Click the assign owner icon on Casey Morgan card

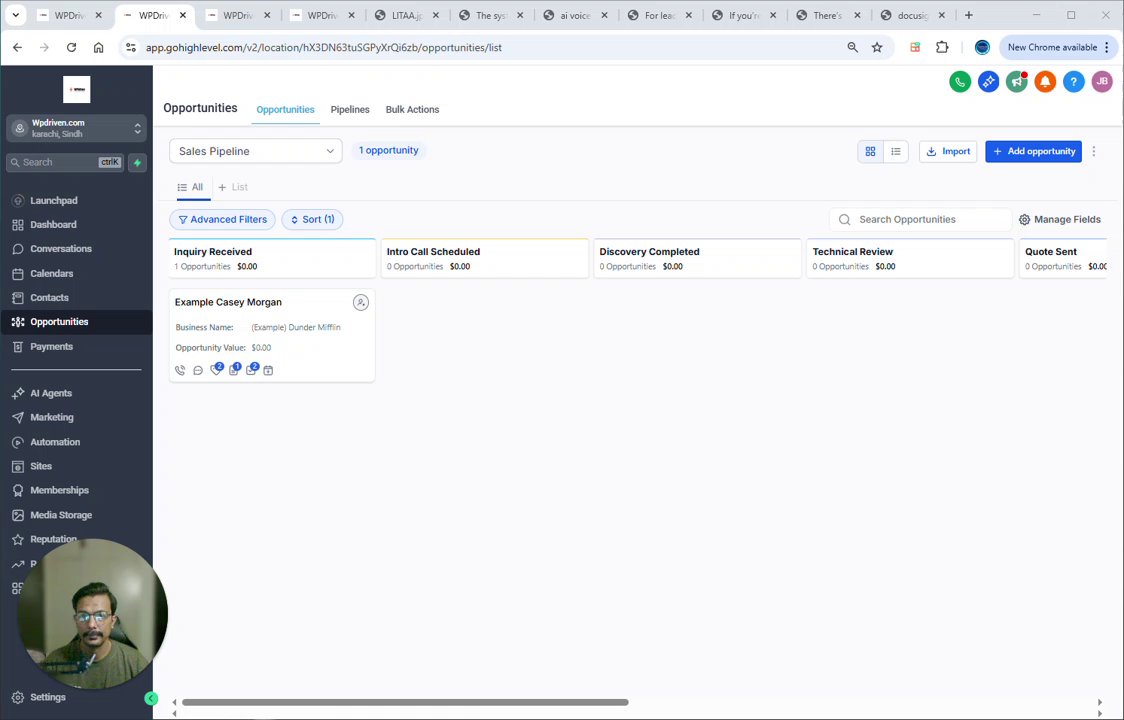click(x=361, y=303)
